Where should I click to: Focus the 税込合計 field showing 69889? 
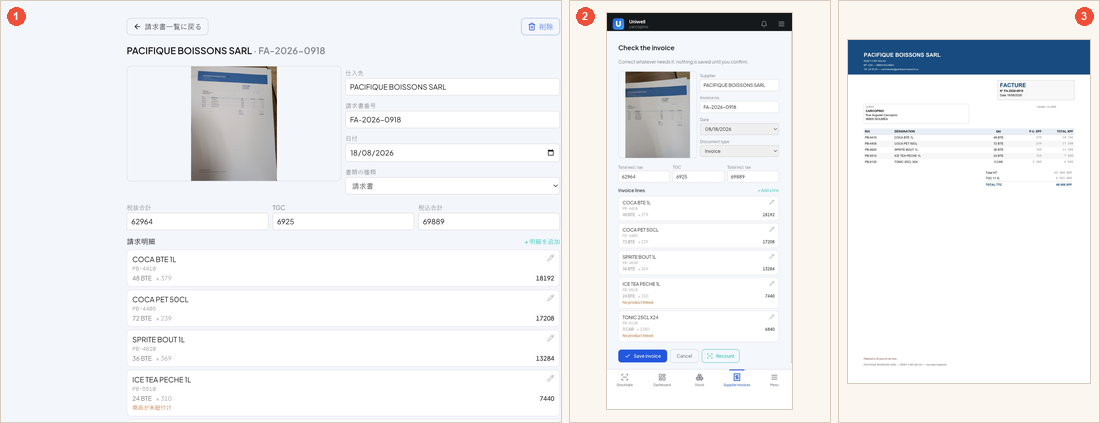point(489,222)
